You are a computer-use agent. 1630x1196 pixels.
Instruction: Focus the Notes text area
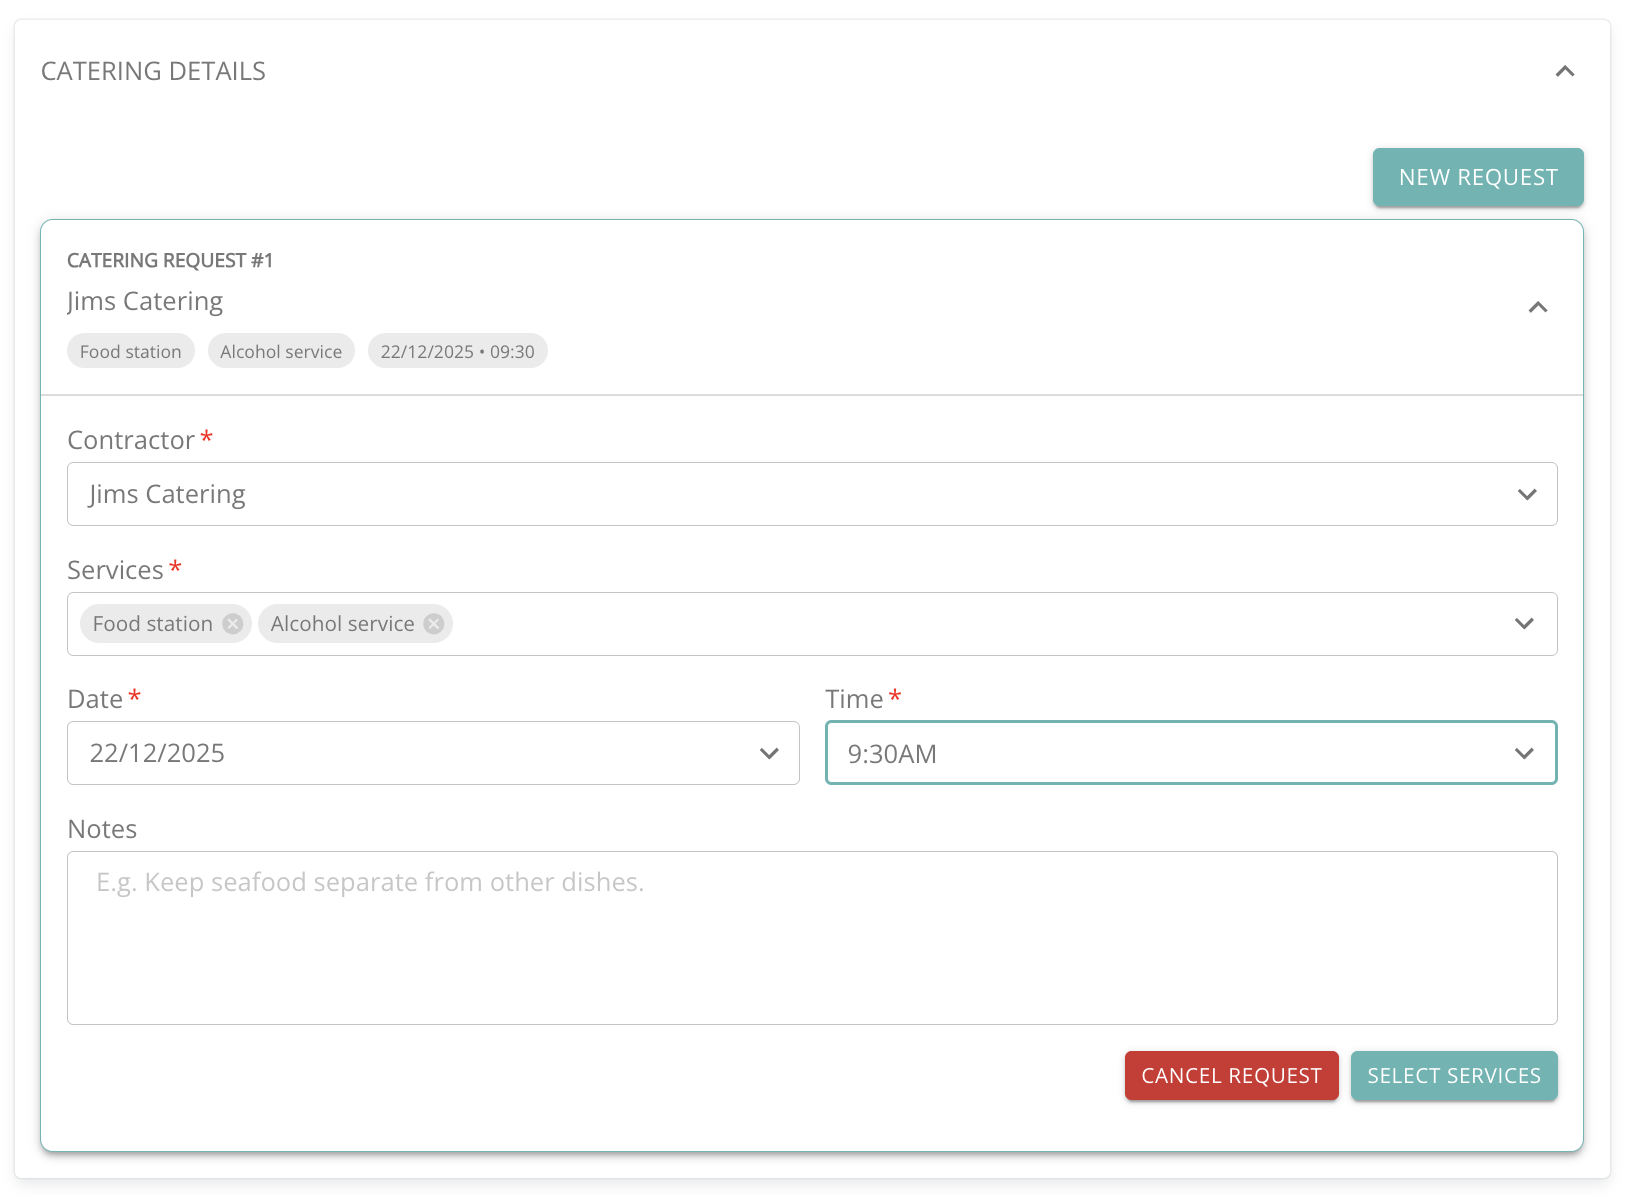[811, 938]
